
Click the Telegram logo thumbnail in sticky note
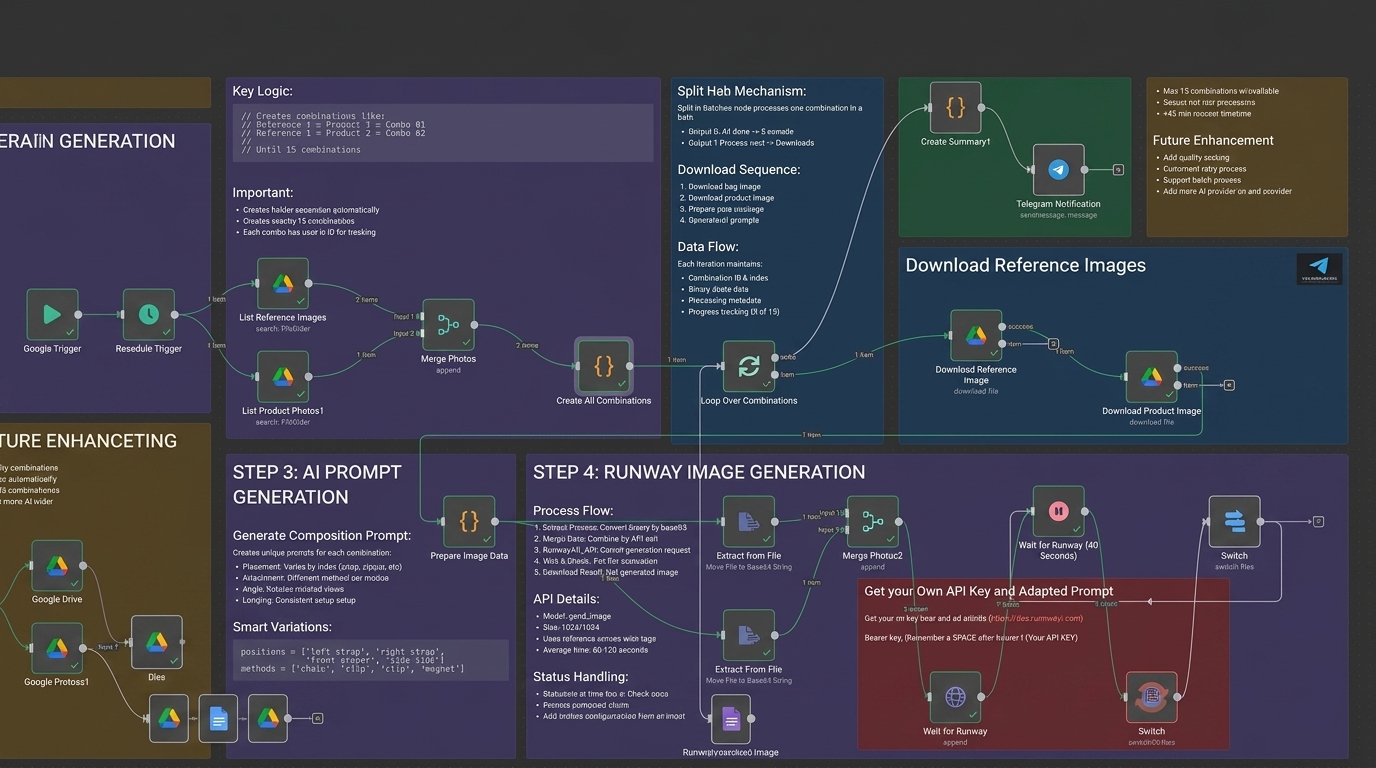coord(1319,268)
